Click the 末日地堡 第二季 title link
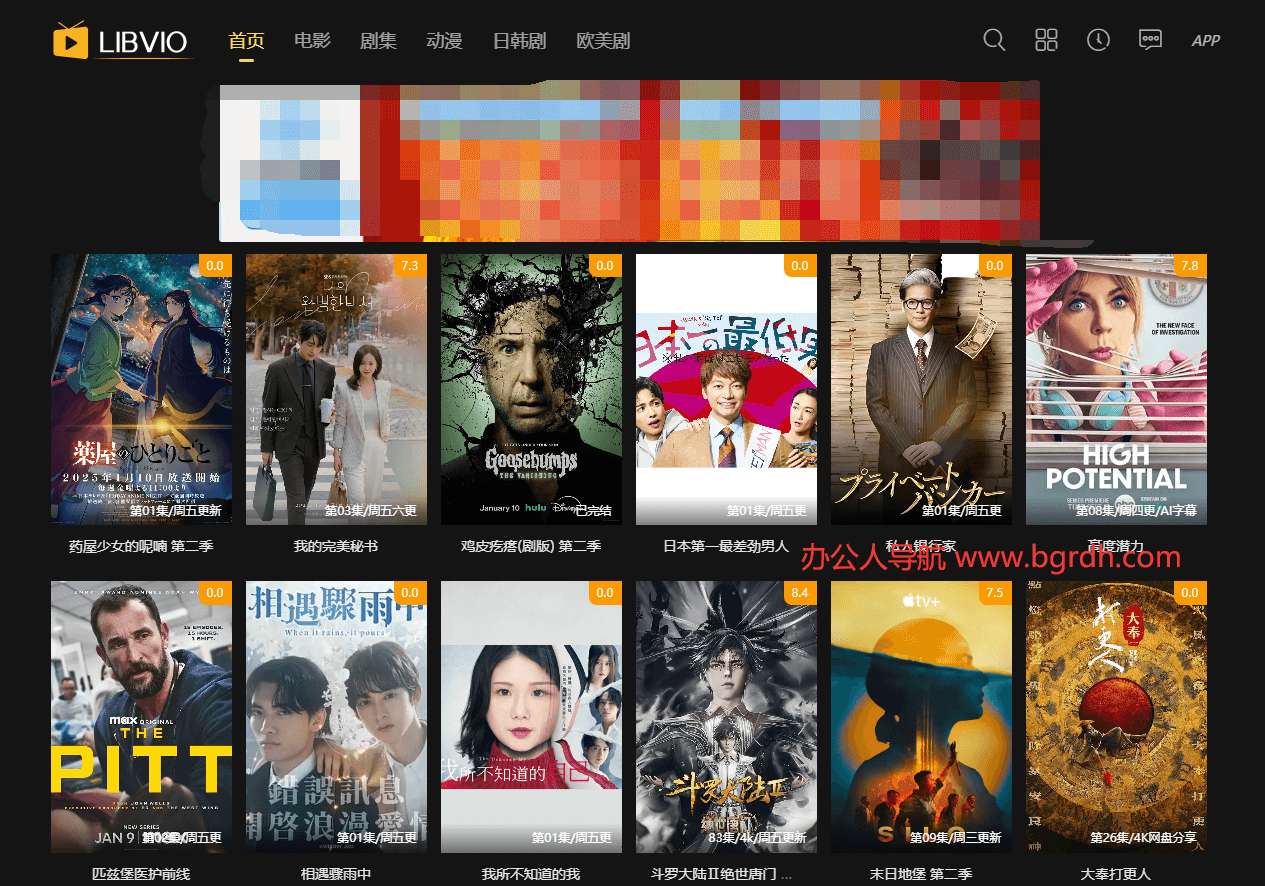 921,874
